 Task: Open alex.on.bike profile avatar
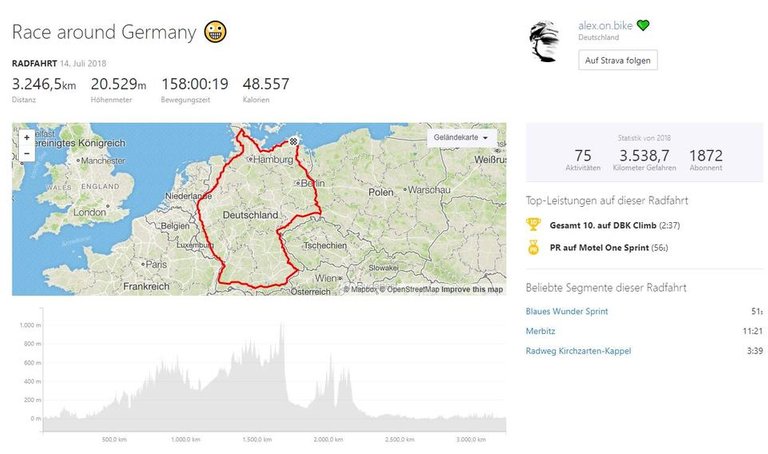548,41
